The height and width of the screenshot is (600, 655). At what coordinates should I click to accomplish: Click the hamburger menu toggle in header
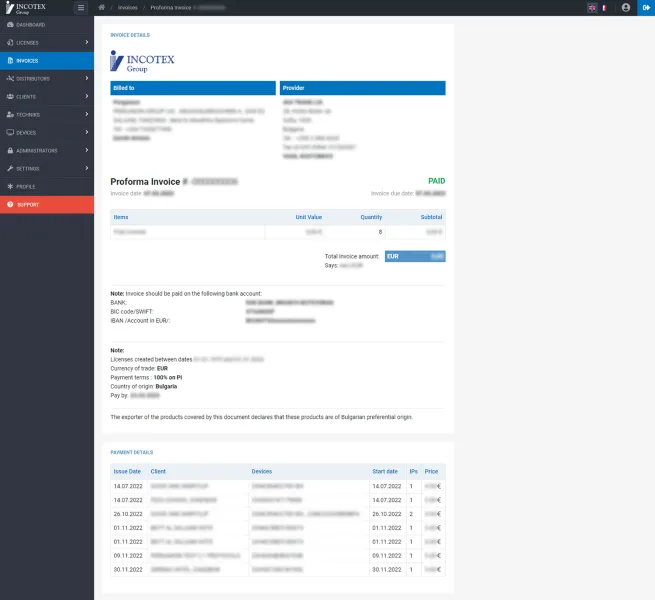(x=81, y=8)
